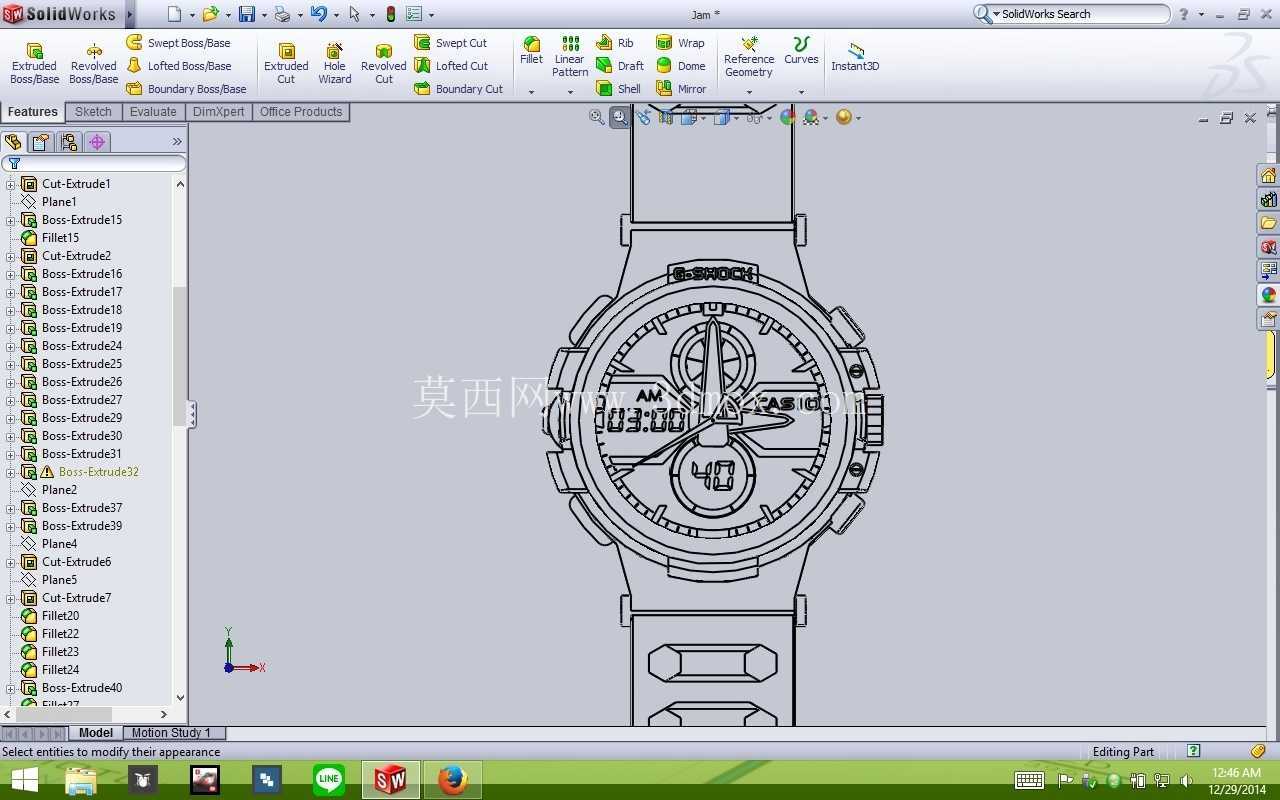Toggle Instant3D mode

pyautogui.click(x=855, y=57)
